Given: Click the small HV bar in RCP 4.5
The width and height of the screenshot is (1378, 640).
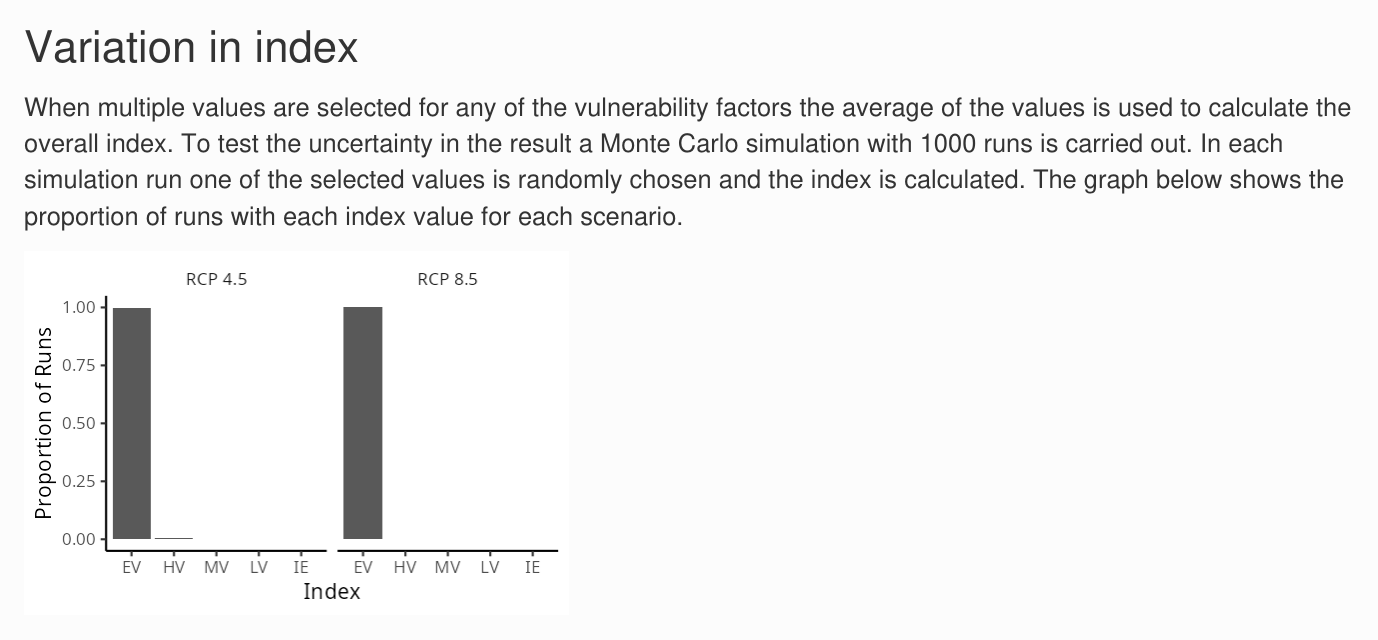Looking at the screenshot, I should pyautogui.click(x=174, y=538).
